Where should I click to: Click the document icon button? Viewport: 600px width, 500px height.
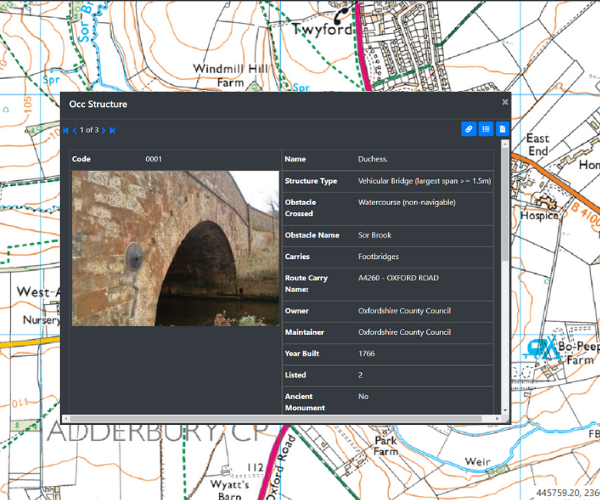pos(502,129)
